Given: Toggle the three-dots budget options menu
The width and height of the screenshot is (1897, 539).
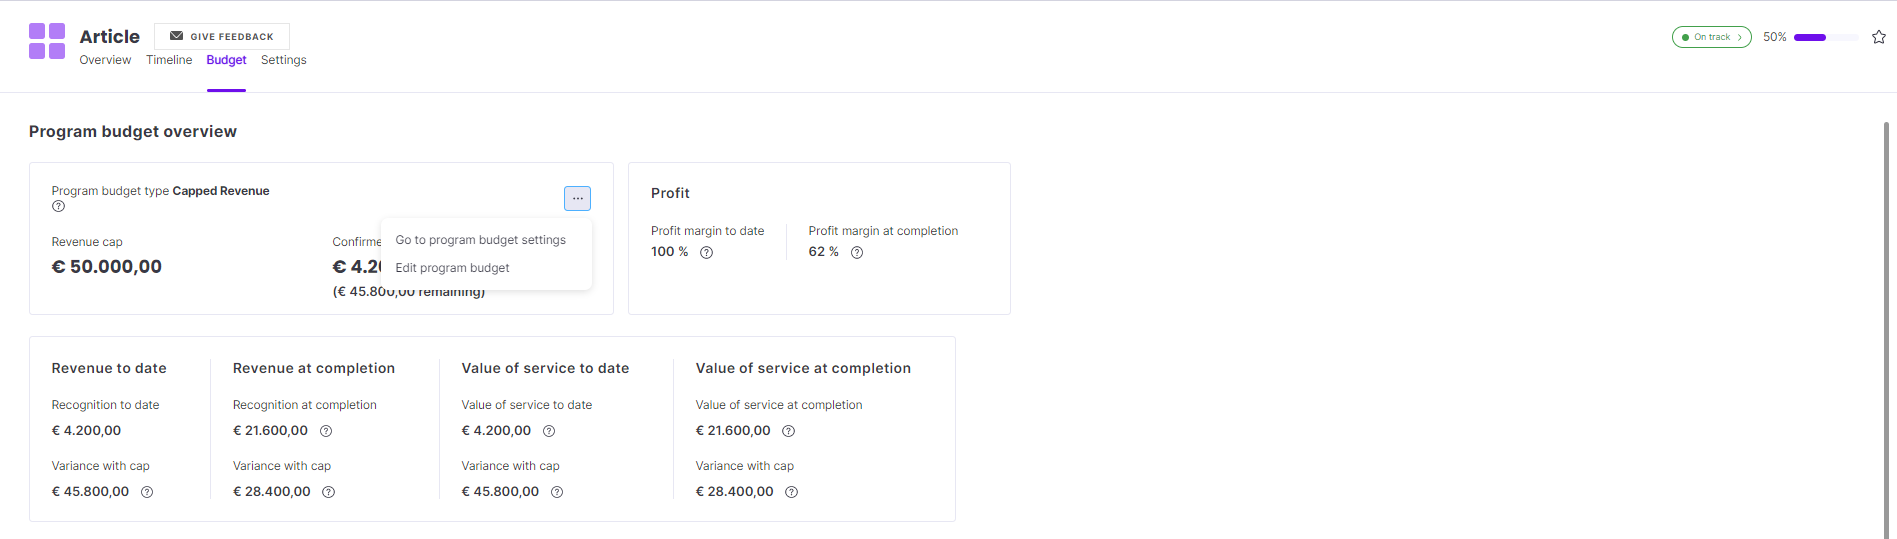Looking at the screenshot, I should point(577,198).
